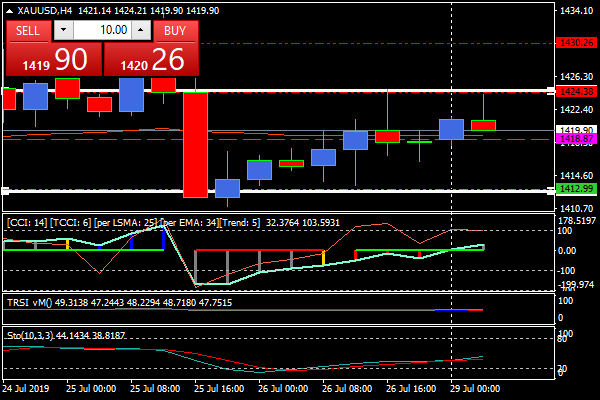
Task: Increase lot volume with up arrow
Action: tap(141, 30)
